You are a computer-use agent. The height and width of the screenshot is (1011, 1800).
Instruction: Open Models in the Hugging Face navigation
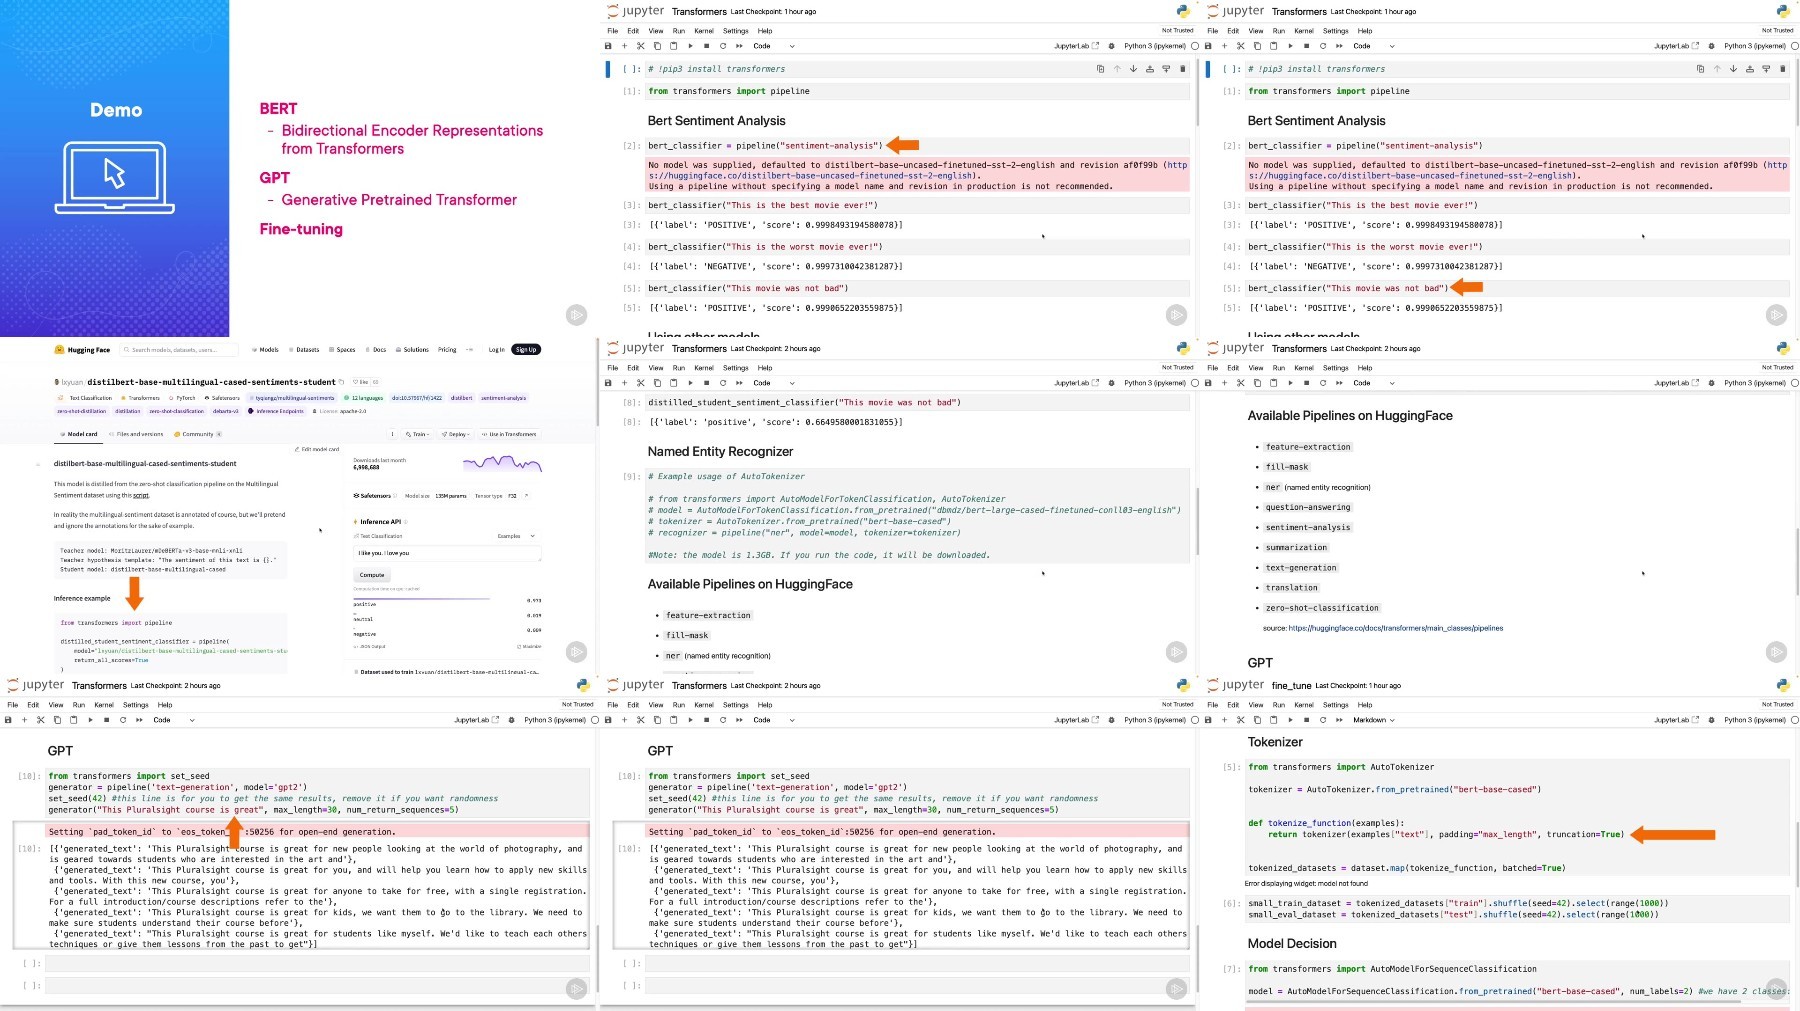265,350
